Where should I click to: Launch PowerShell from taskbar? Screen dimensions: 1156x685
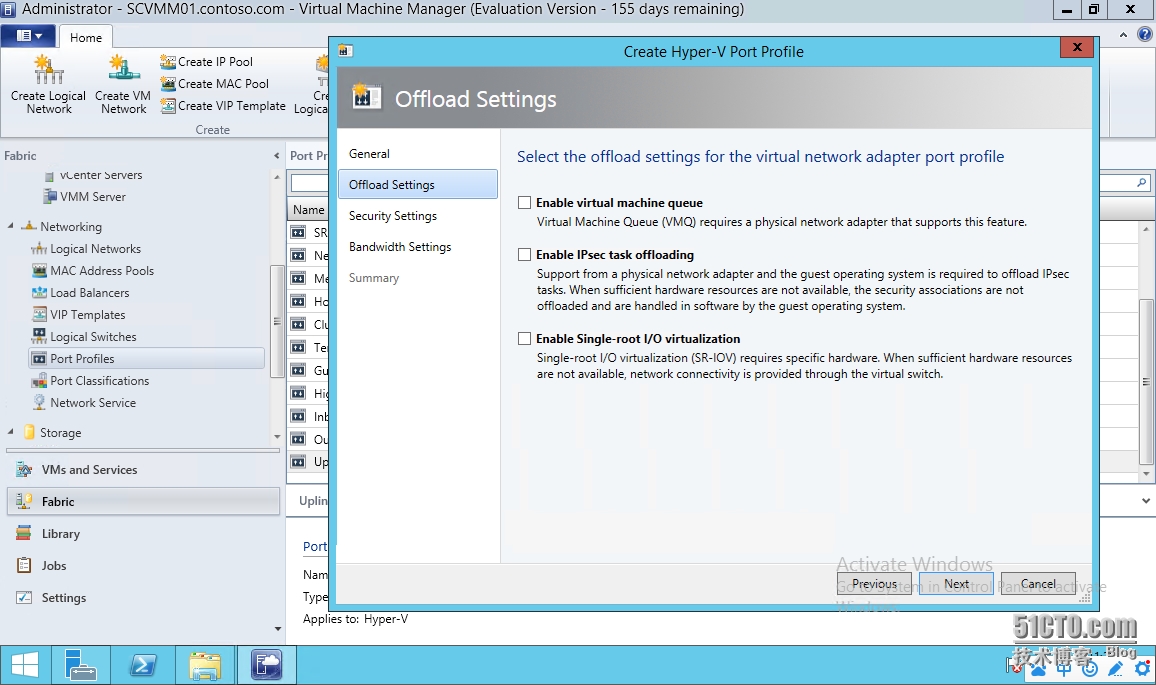coord(142,665)
